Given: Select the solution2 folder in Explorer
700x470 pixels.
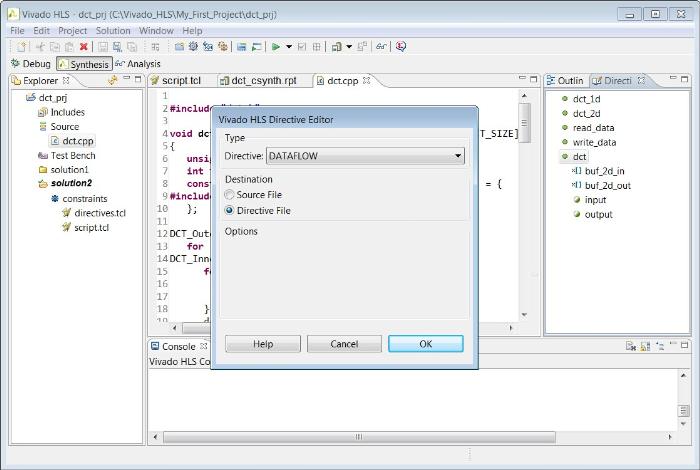Looking at the screenshot, I should coord(70,184).
